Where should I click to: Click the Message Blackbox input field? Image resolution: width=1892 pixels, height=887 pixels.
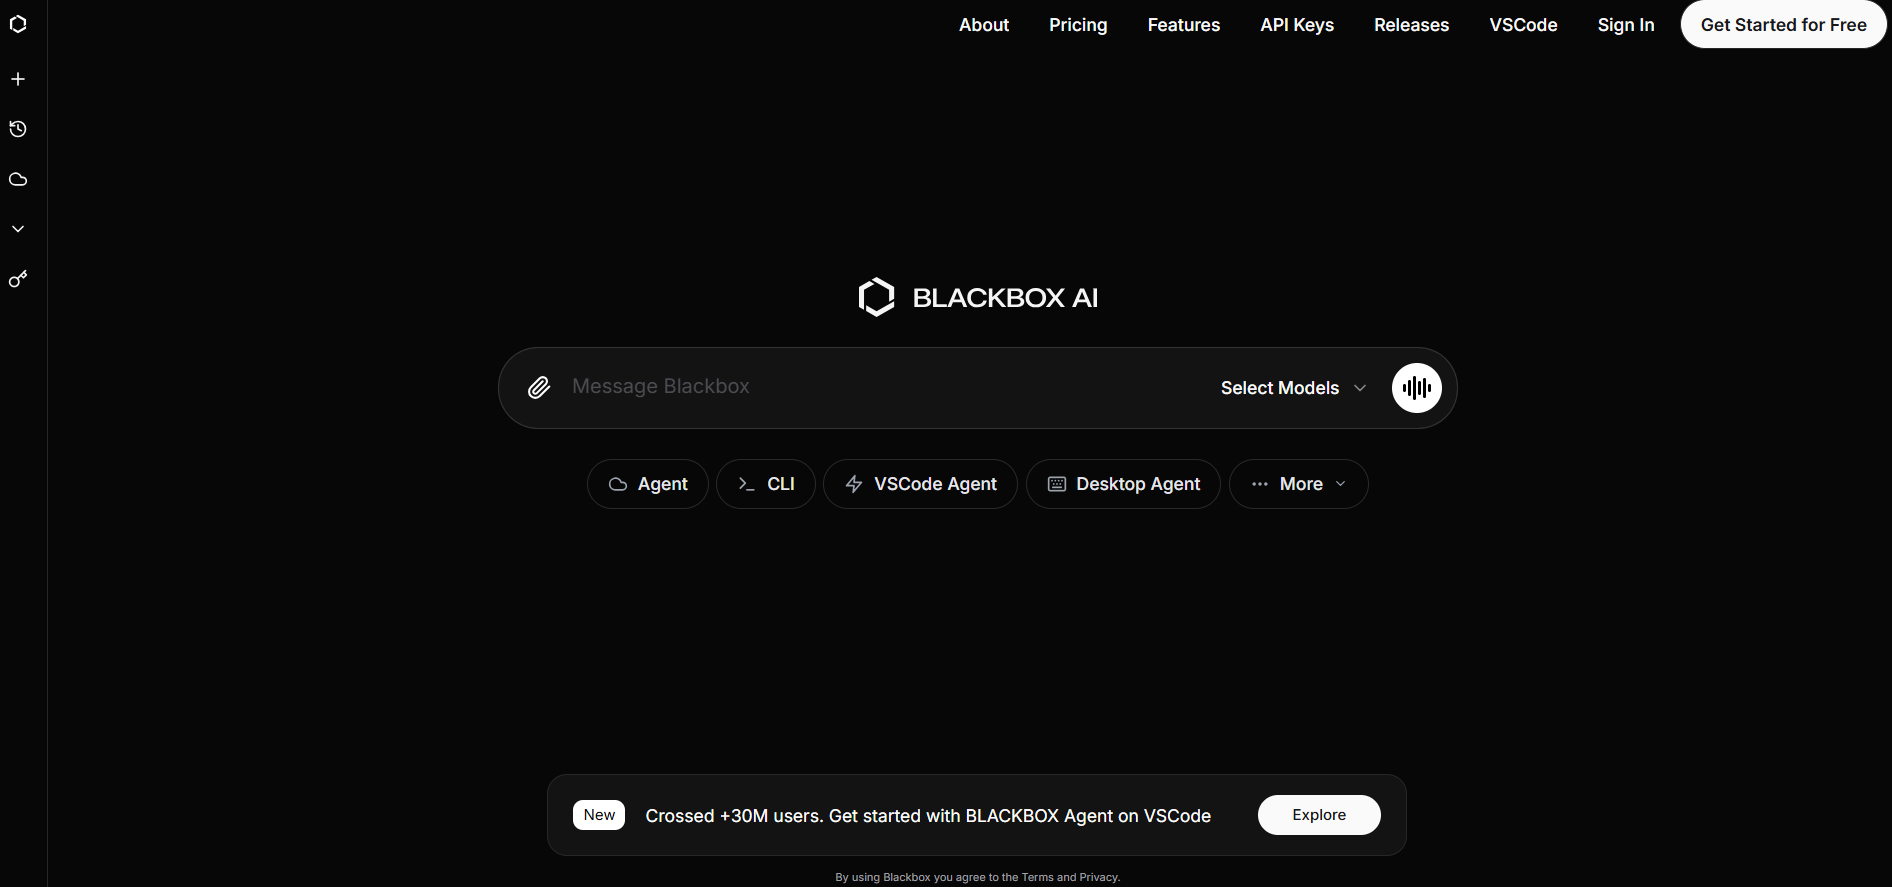(885, 387)
